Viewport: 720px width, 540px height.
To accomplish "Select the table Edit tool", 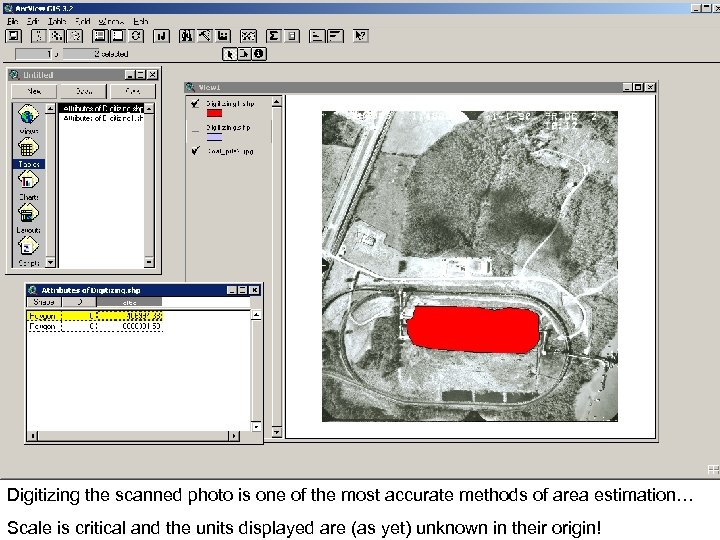I will click(x=244, y=54).
